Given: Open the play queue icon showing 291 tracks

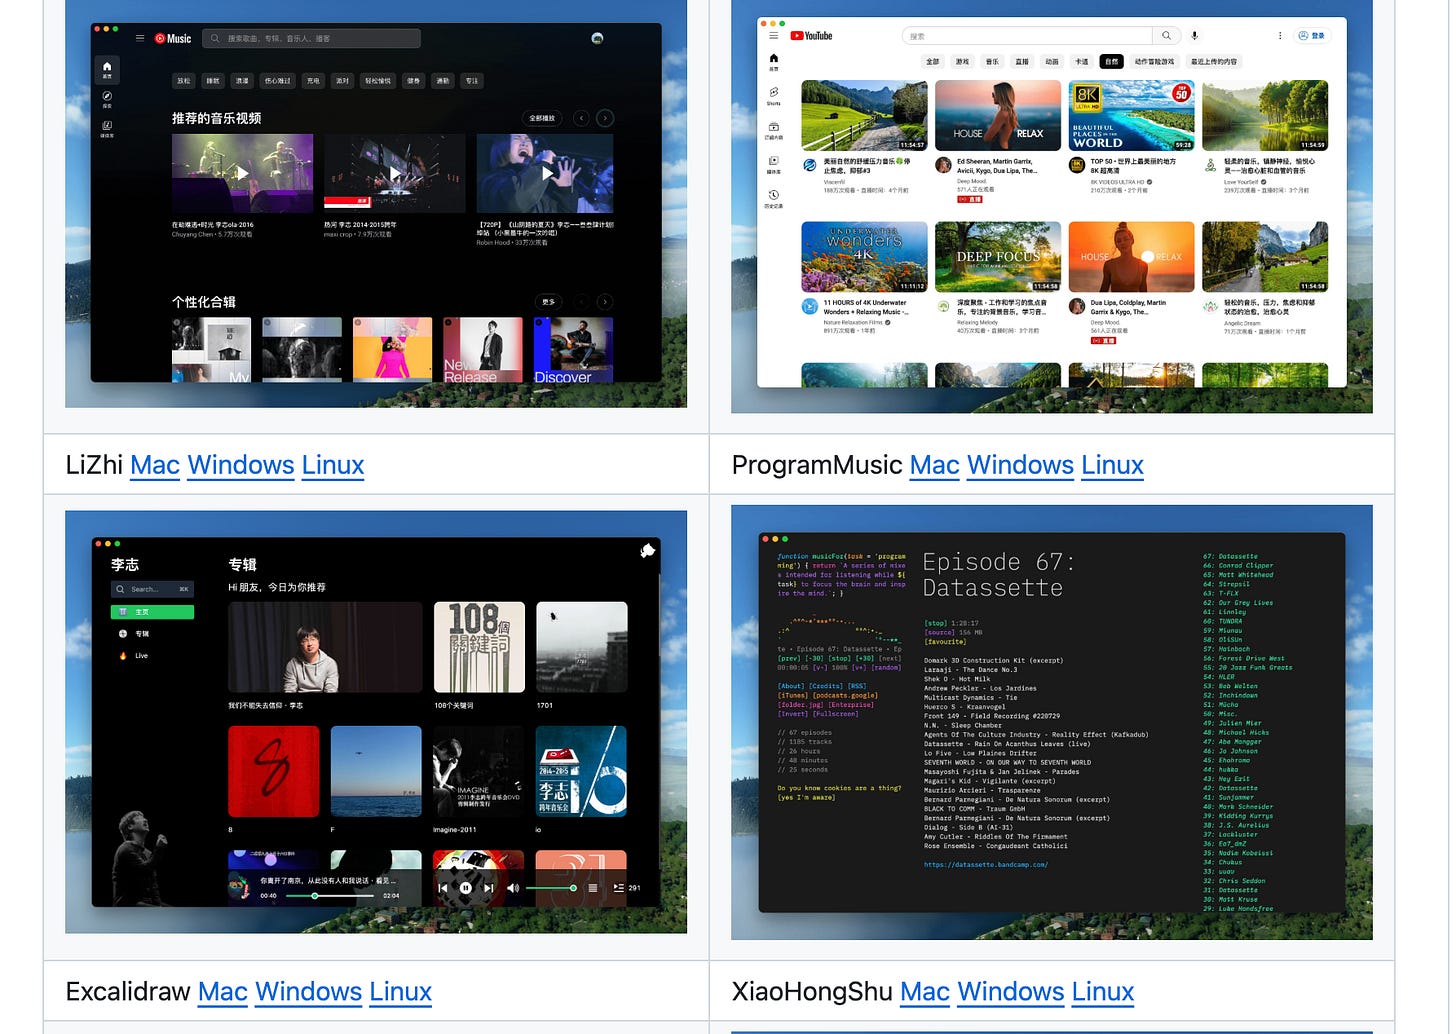Looking at the screenshot, I should [618, 888].
